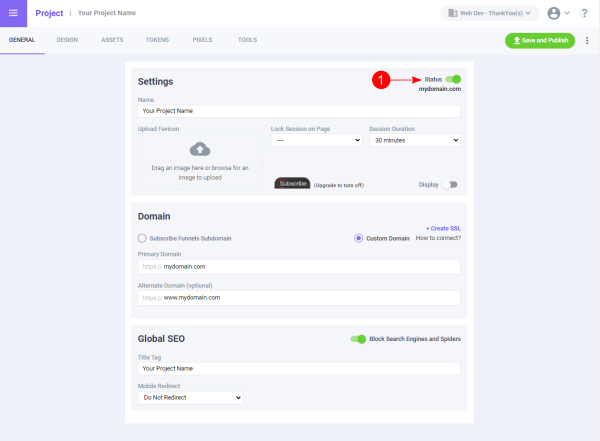
Task: Click the Subscribe badge logo
Action: point(293,184)
